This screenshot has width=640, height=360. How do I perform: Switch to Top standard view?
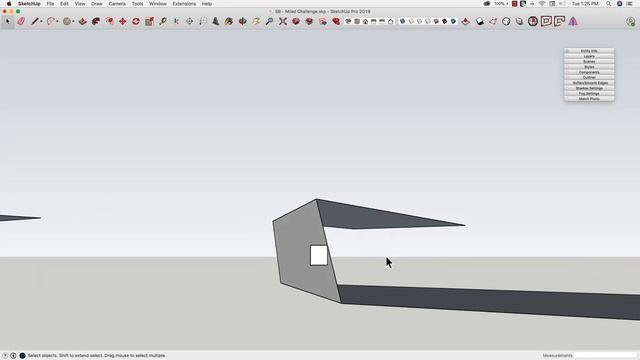pos(357,21)
